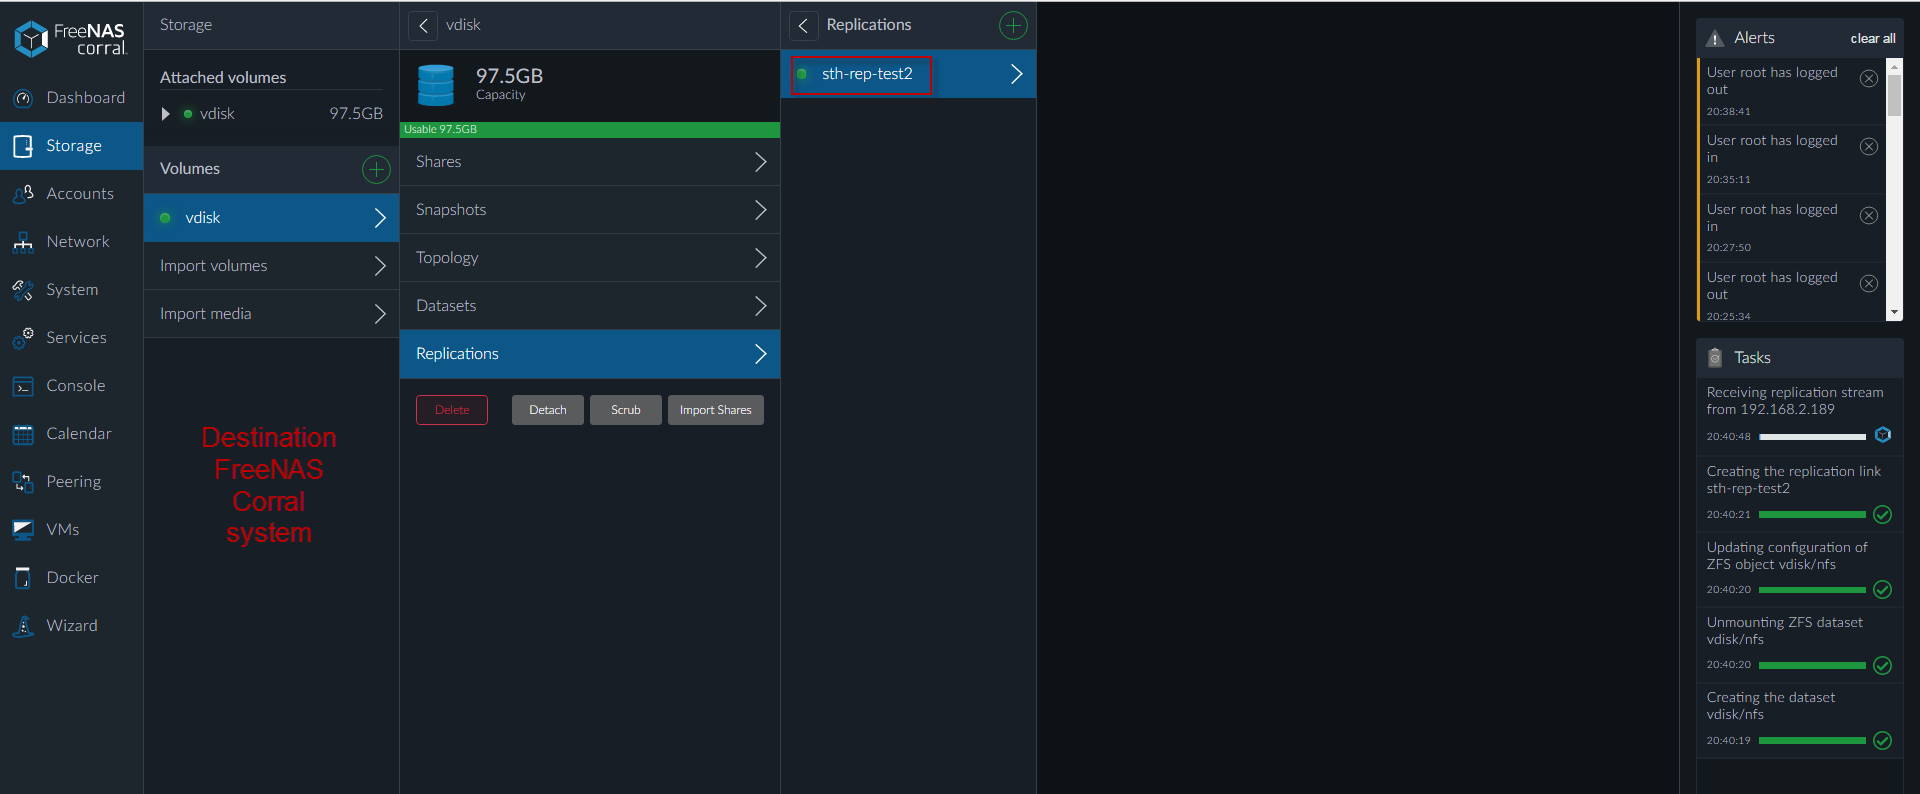Dismiss the 20:35:11 logged in alert
Viewport: 1920px width, 794px height.
(x=1868, y=146)
